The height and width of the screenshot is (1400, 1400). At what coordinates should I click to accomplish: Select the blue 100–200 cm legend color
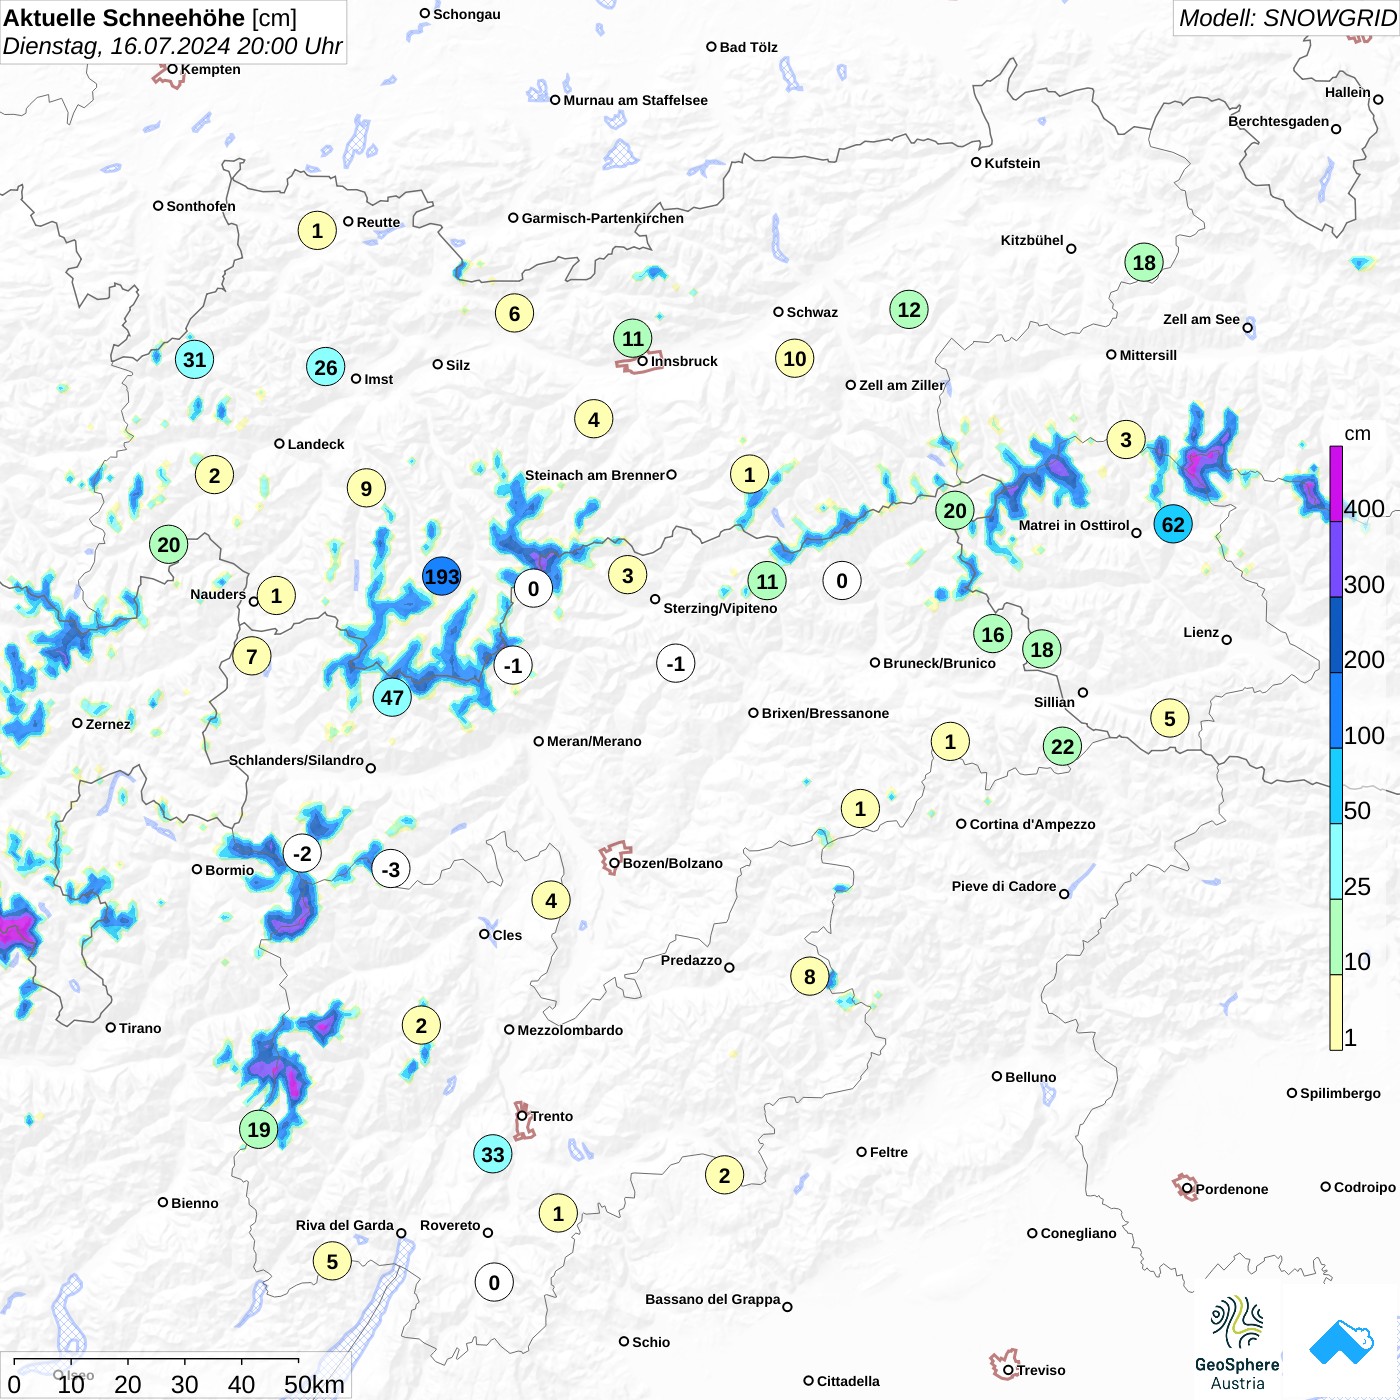click(x=1336, y=710)
